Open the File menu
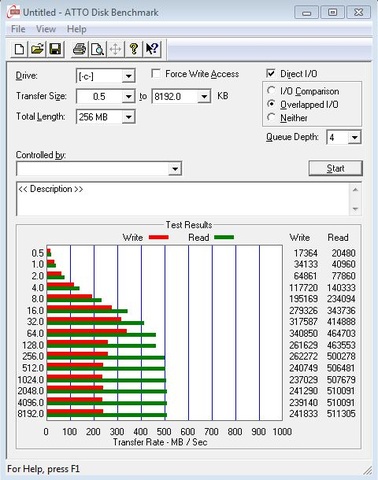 pos(18,29)
